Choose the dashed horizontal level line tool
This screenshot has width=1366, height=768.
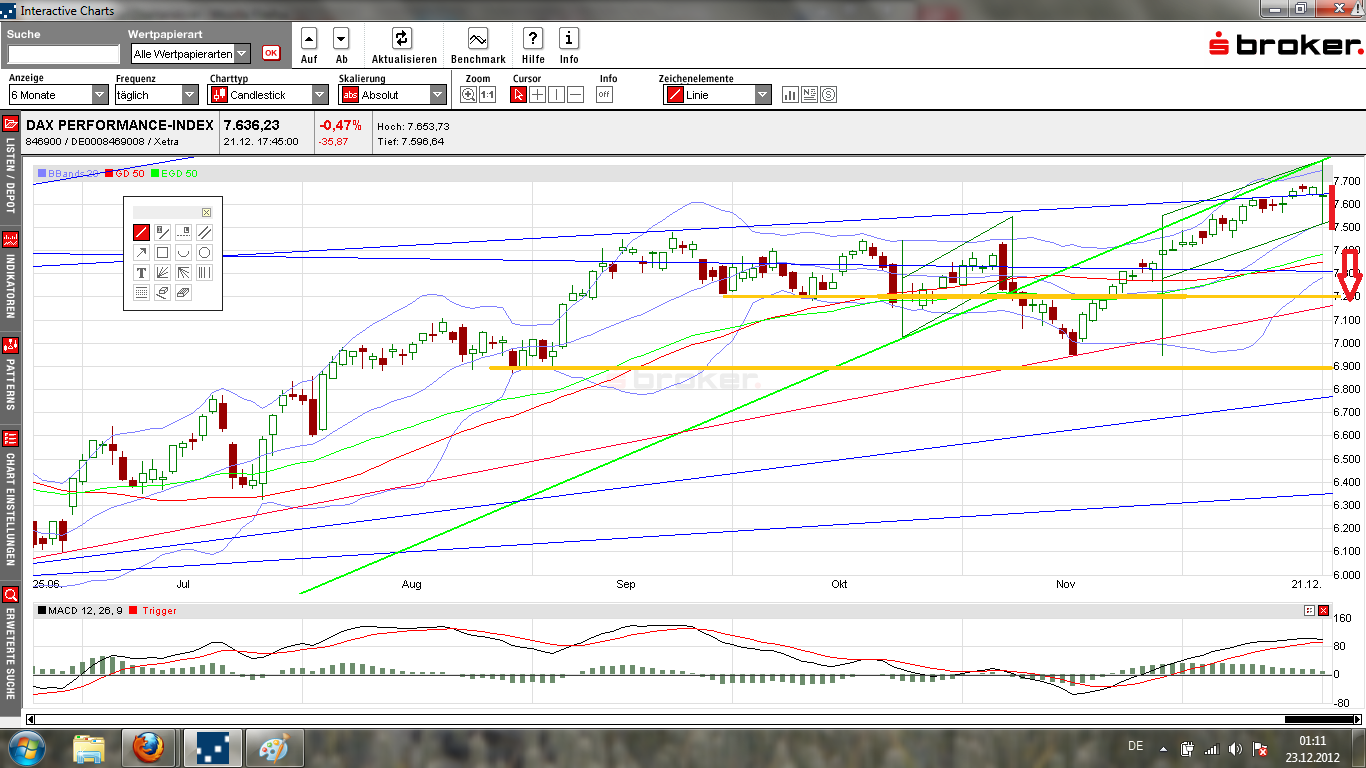pyautogui.click(x=183, y=233)
